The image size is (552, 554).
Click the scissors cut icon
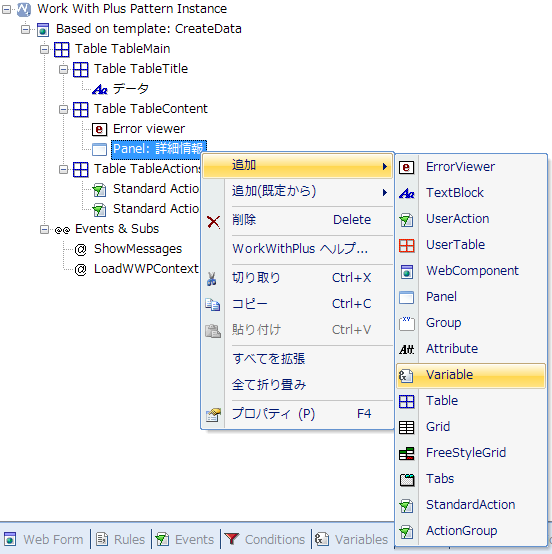click(x=212, y=279)
